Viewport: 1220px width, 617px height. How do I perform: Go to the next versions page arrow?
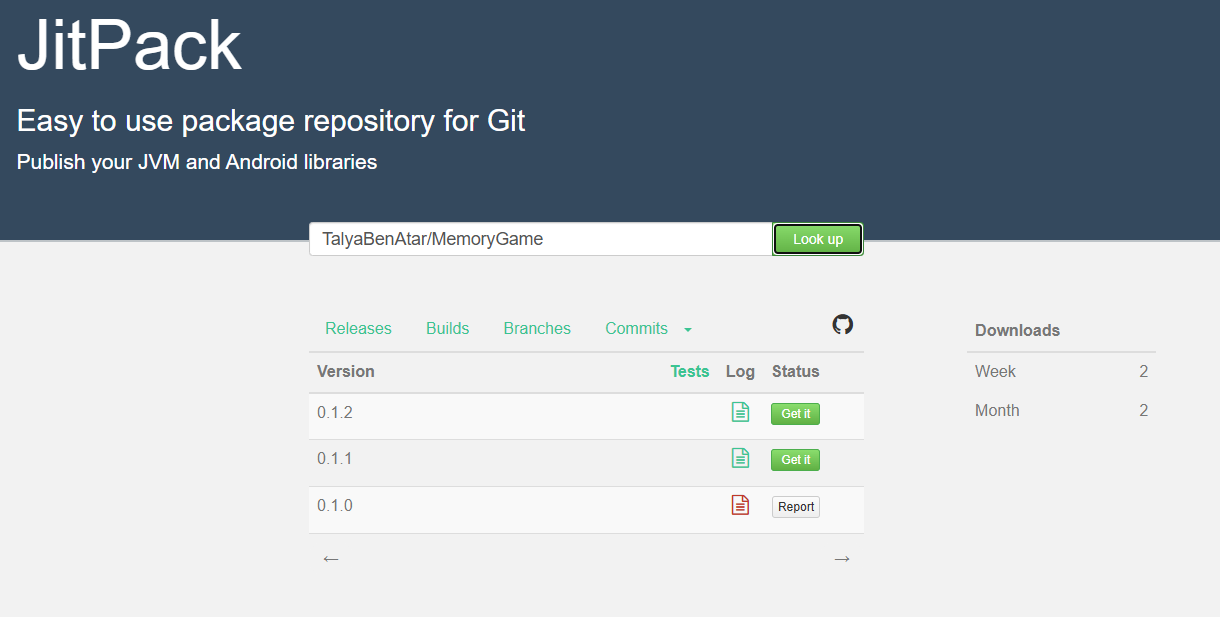(x=842, y=558)
